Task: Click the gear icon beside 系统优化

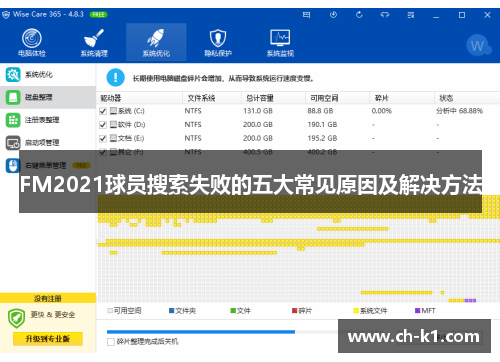Action: [x=13, y=75]
